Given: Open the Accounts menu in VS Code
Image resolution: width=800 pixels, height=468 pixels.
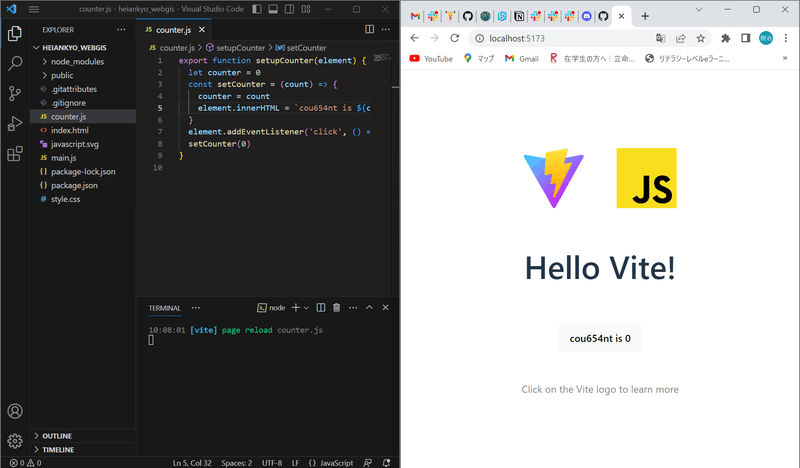Looking at the screenshot, I should point(15,411).
